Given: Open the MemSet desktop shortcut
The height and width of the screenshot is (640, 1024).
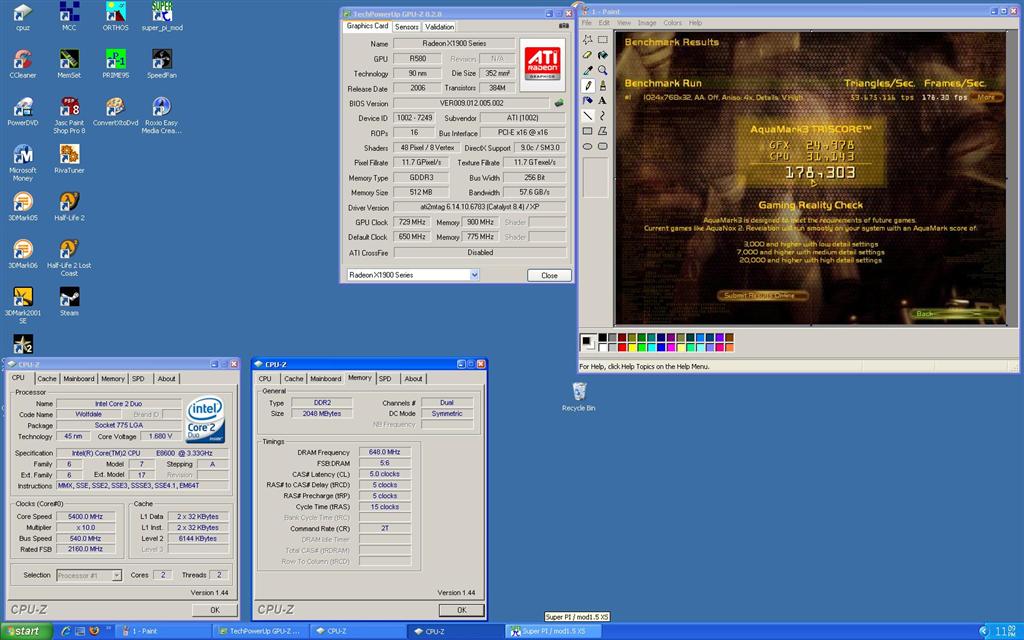Looking at the screenshot, I should pos(69,64).
